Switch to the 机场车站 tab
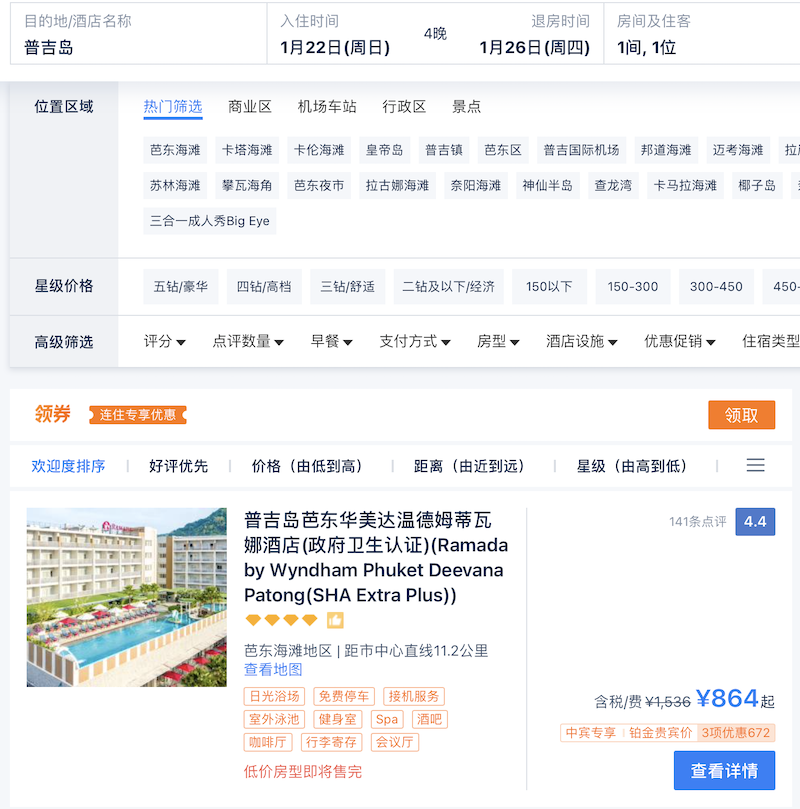The image size is (800, 809). [327, 107]
